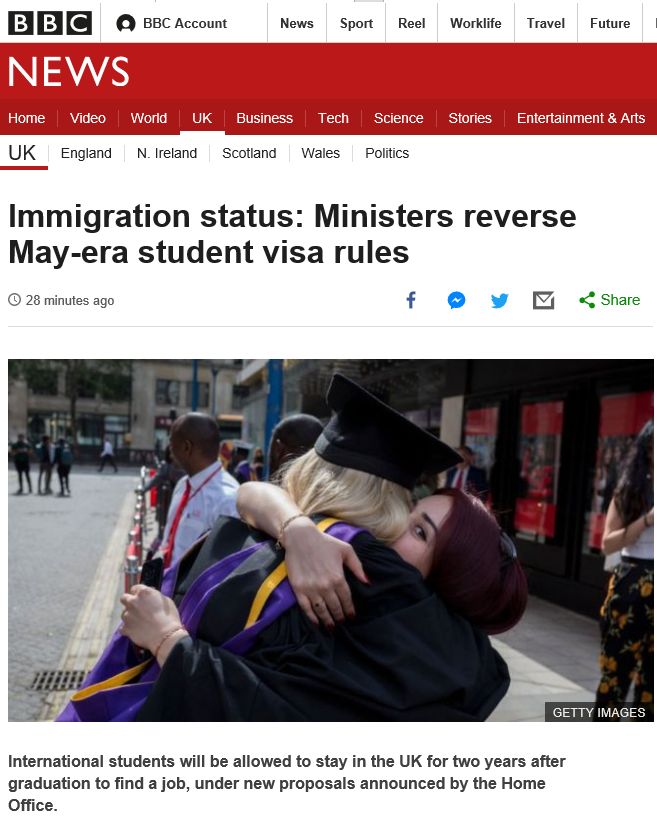657x824 pixels.
Task: Open BBC Account sign-in icon
Action: click(126, 24)
